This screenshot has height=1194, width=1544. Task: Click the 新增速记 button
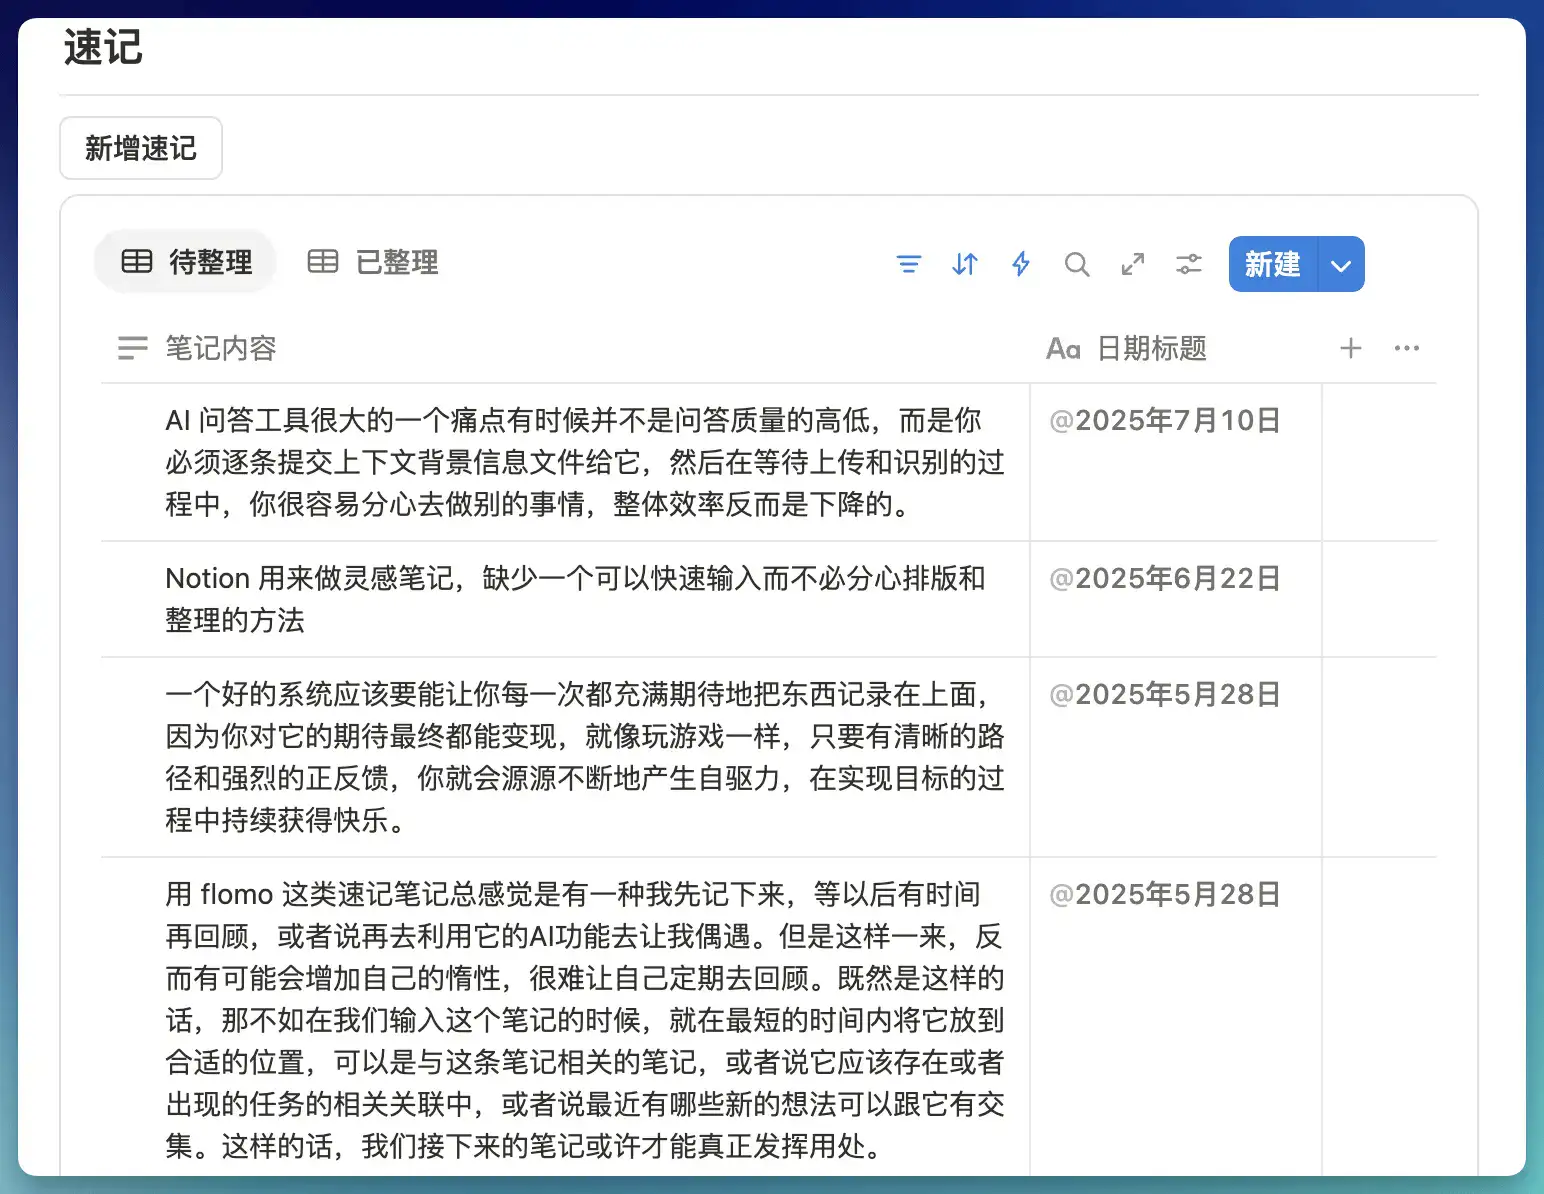click(141, 148)
